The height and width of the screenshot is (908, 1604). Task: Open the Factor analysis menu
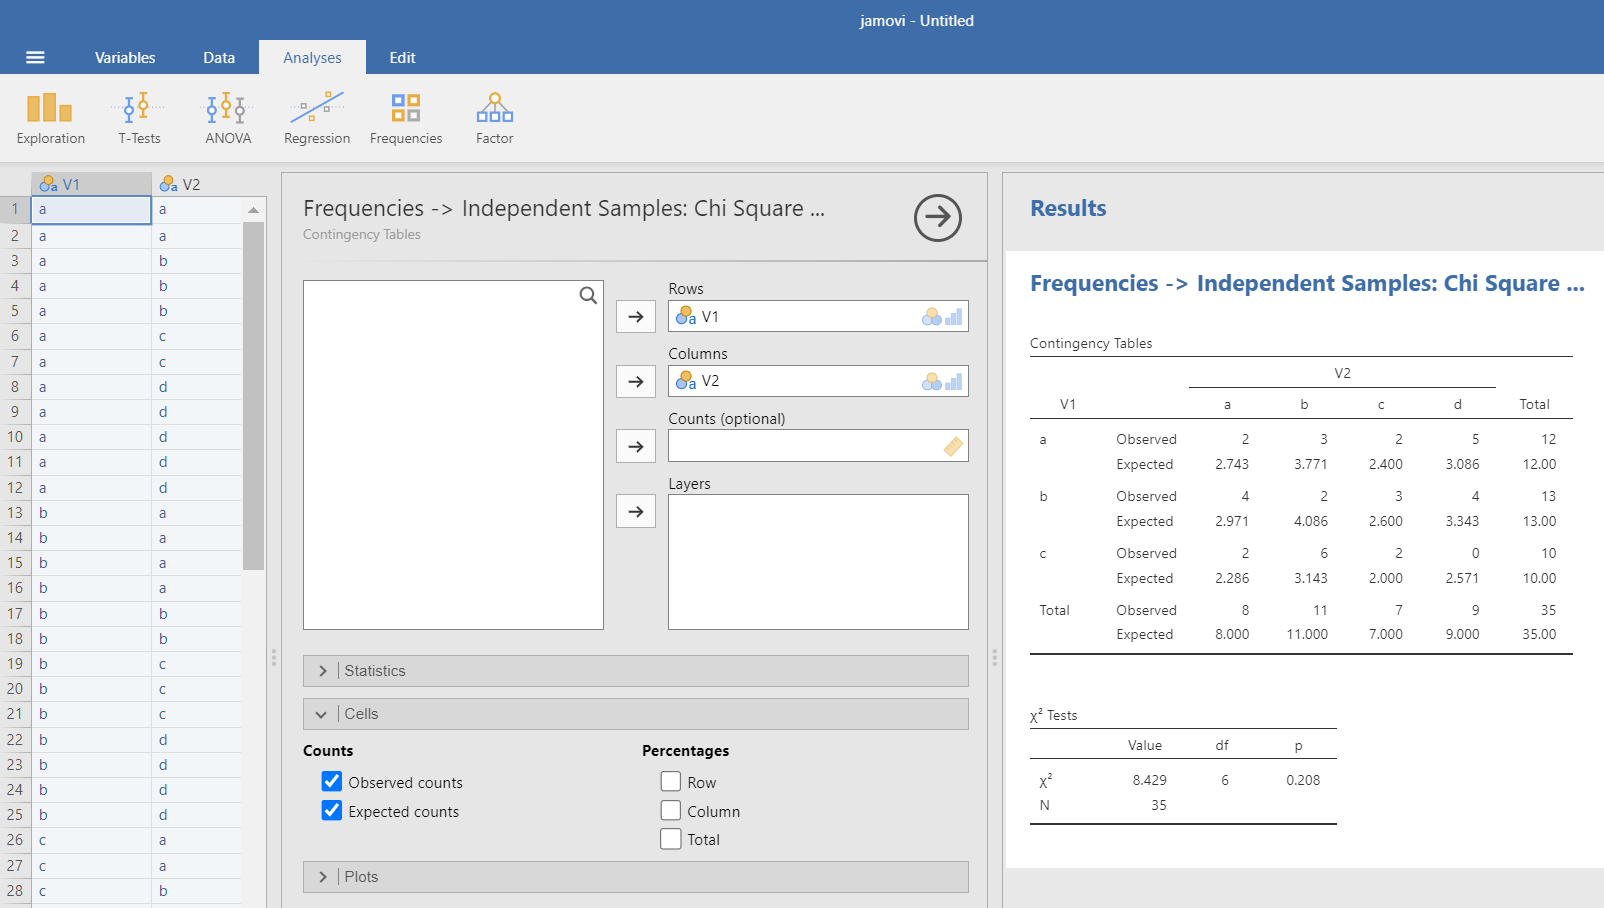click(494, 118)
